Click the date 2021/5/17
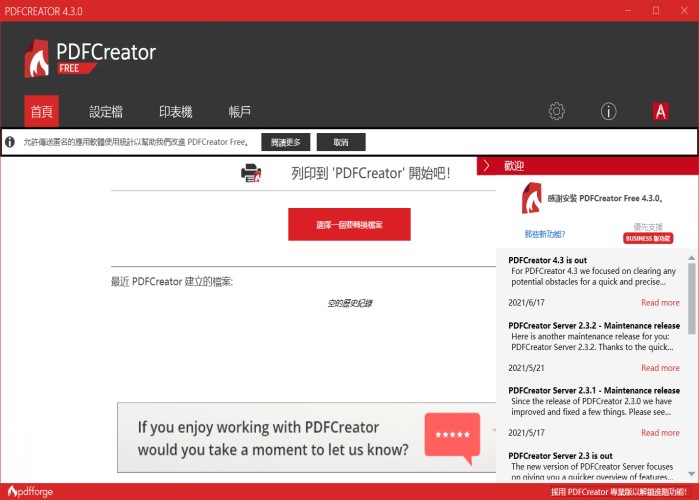Viewport: 699px width, 500px height. [x=526, y=433]
